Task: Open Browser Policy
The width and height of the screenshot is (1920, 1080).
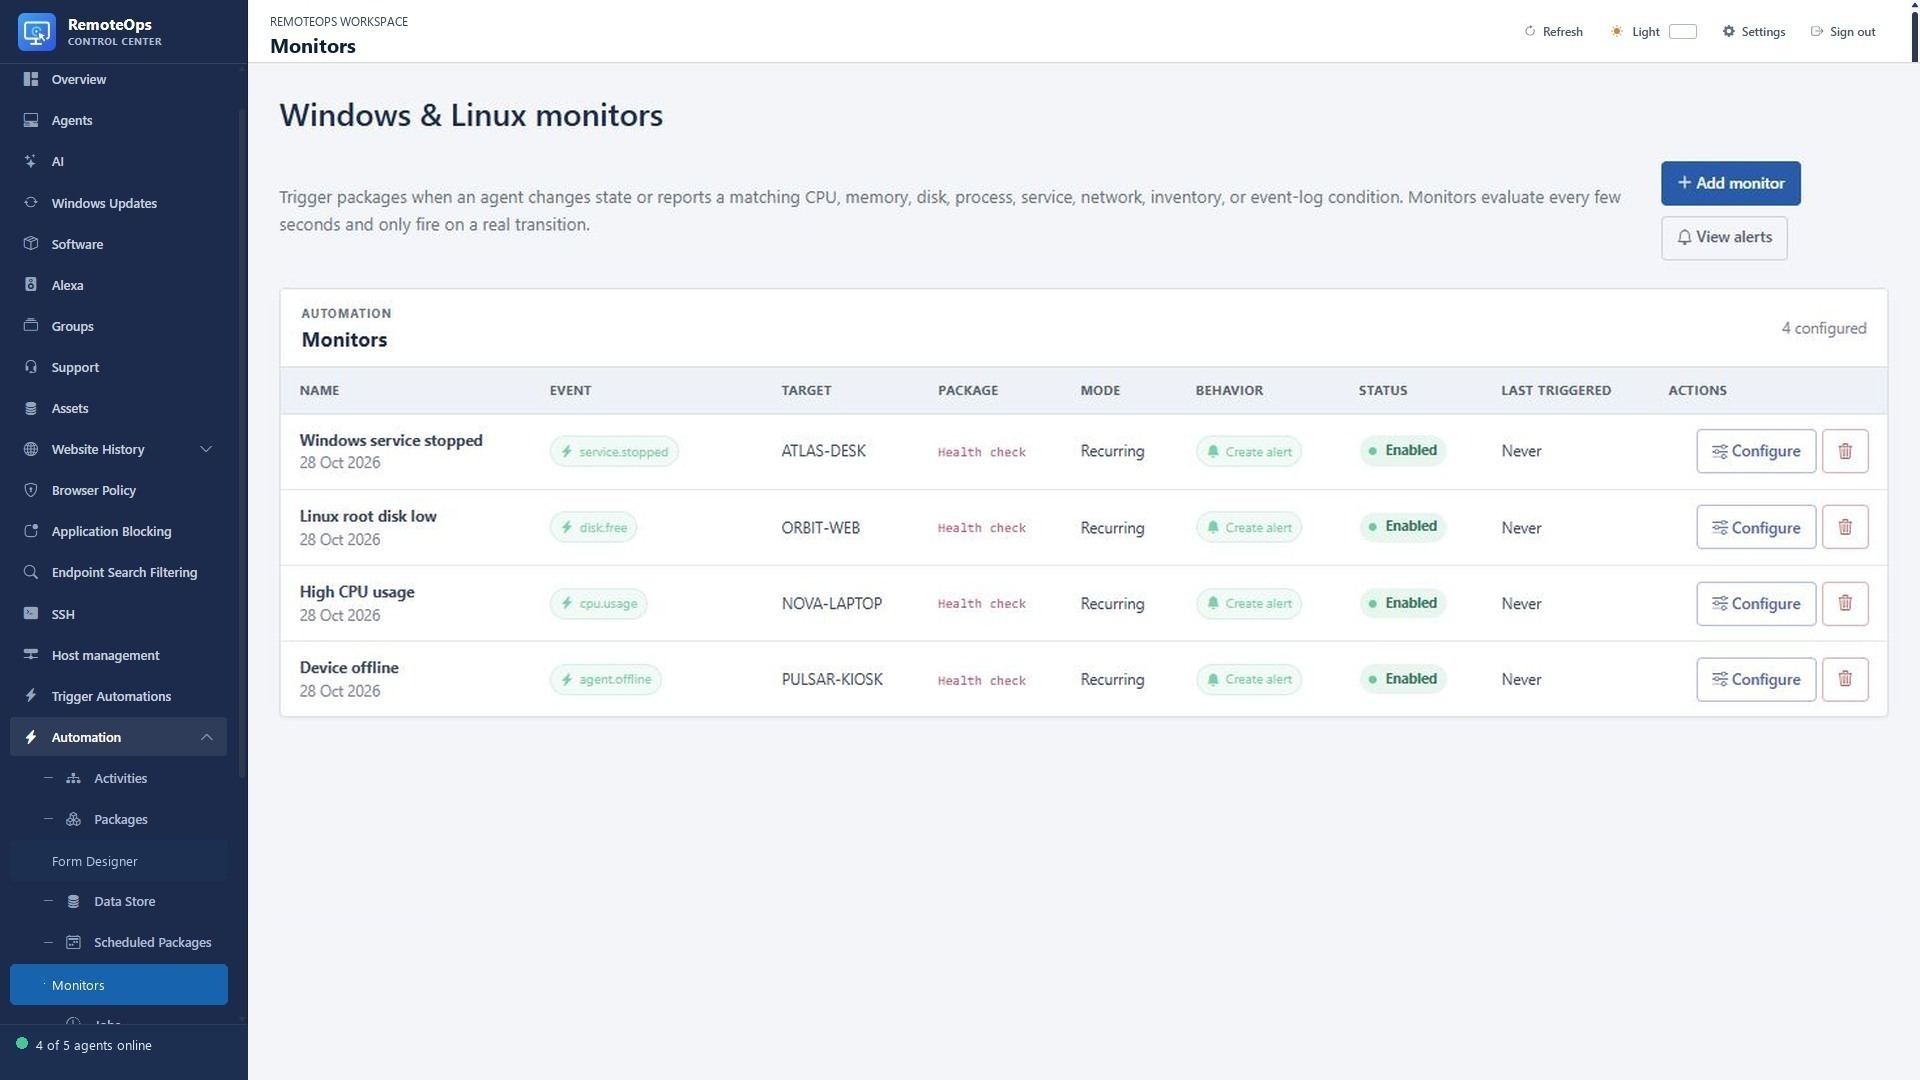Action: pos(118,490)
